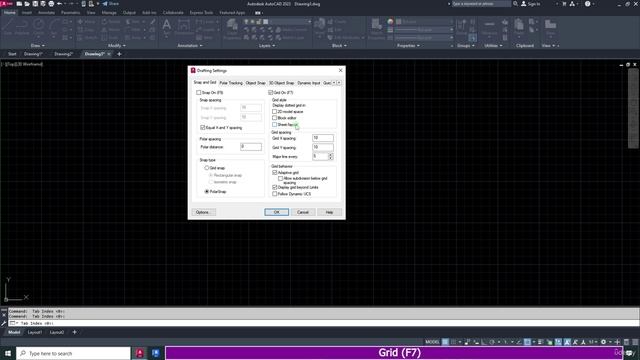Viewport: 640px width, 360px height.
Task: Click the Grid X spacing input field
Action: point(323,138)
